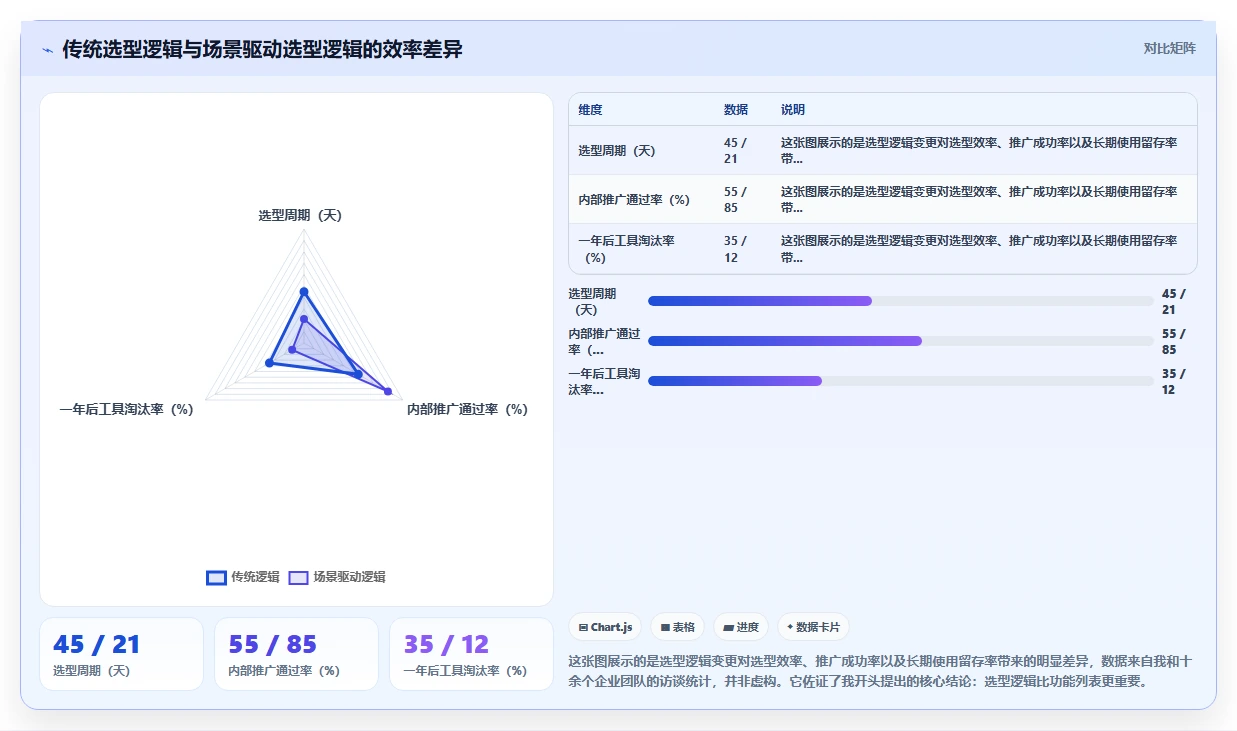
Task: Click the 选型周期（天）progress bar
Action: pos(900,301)
